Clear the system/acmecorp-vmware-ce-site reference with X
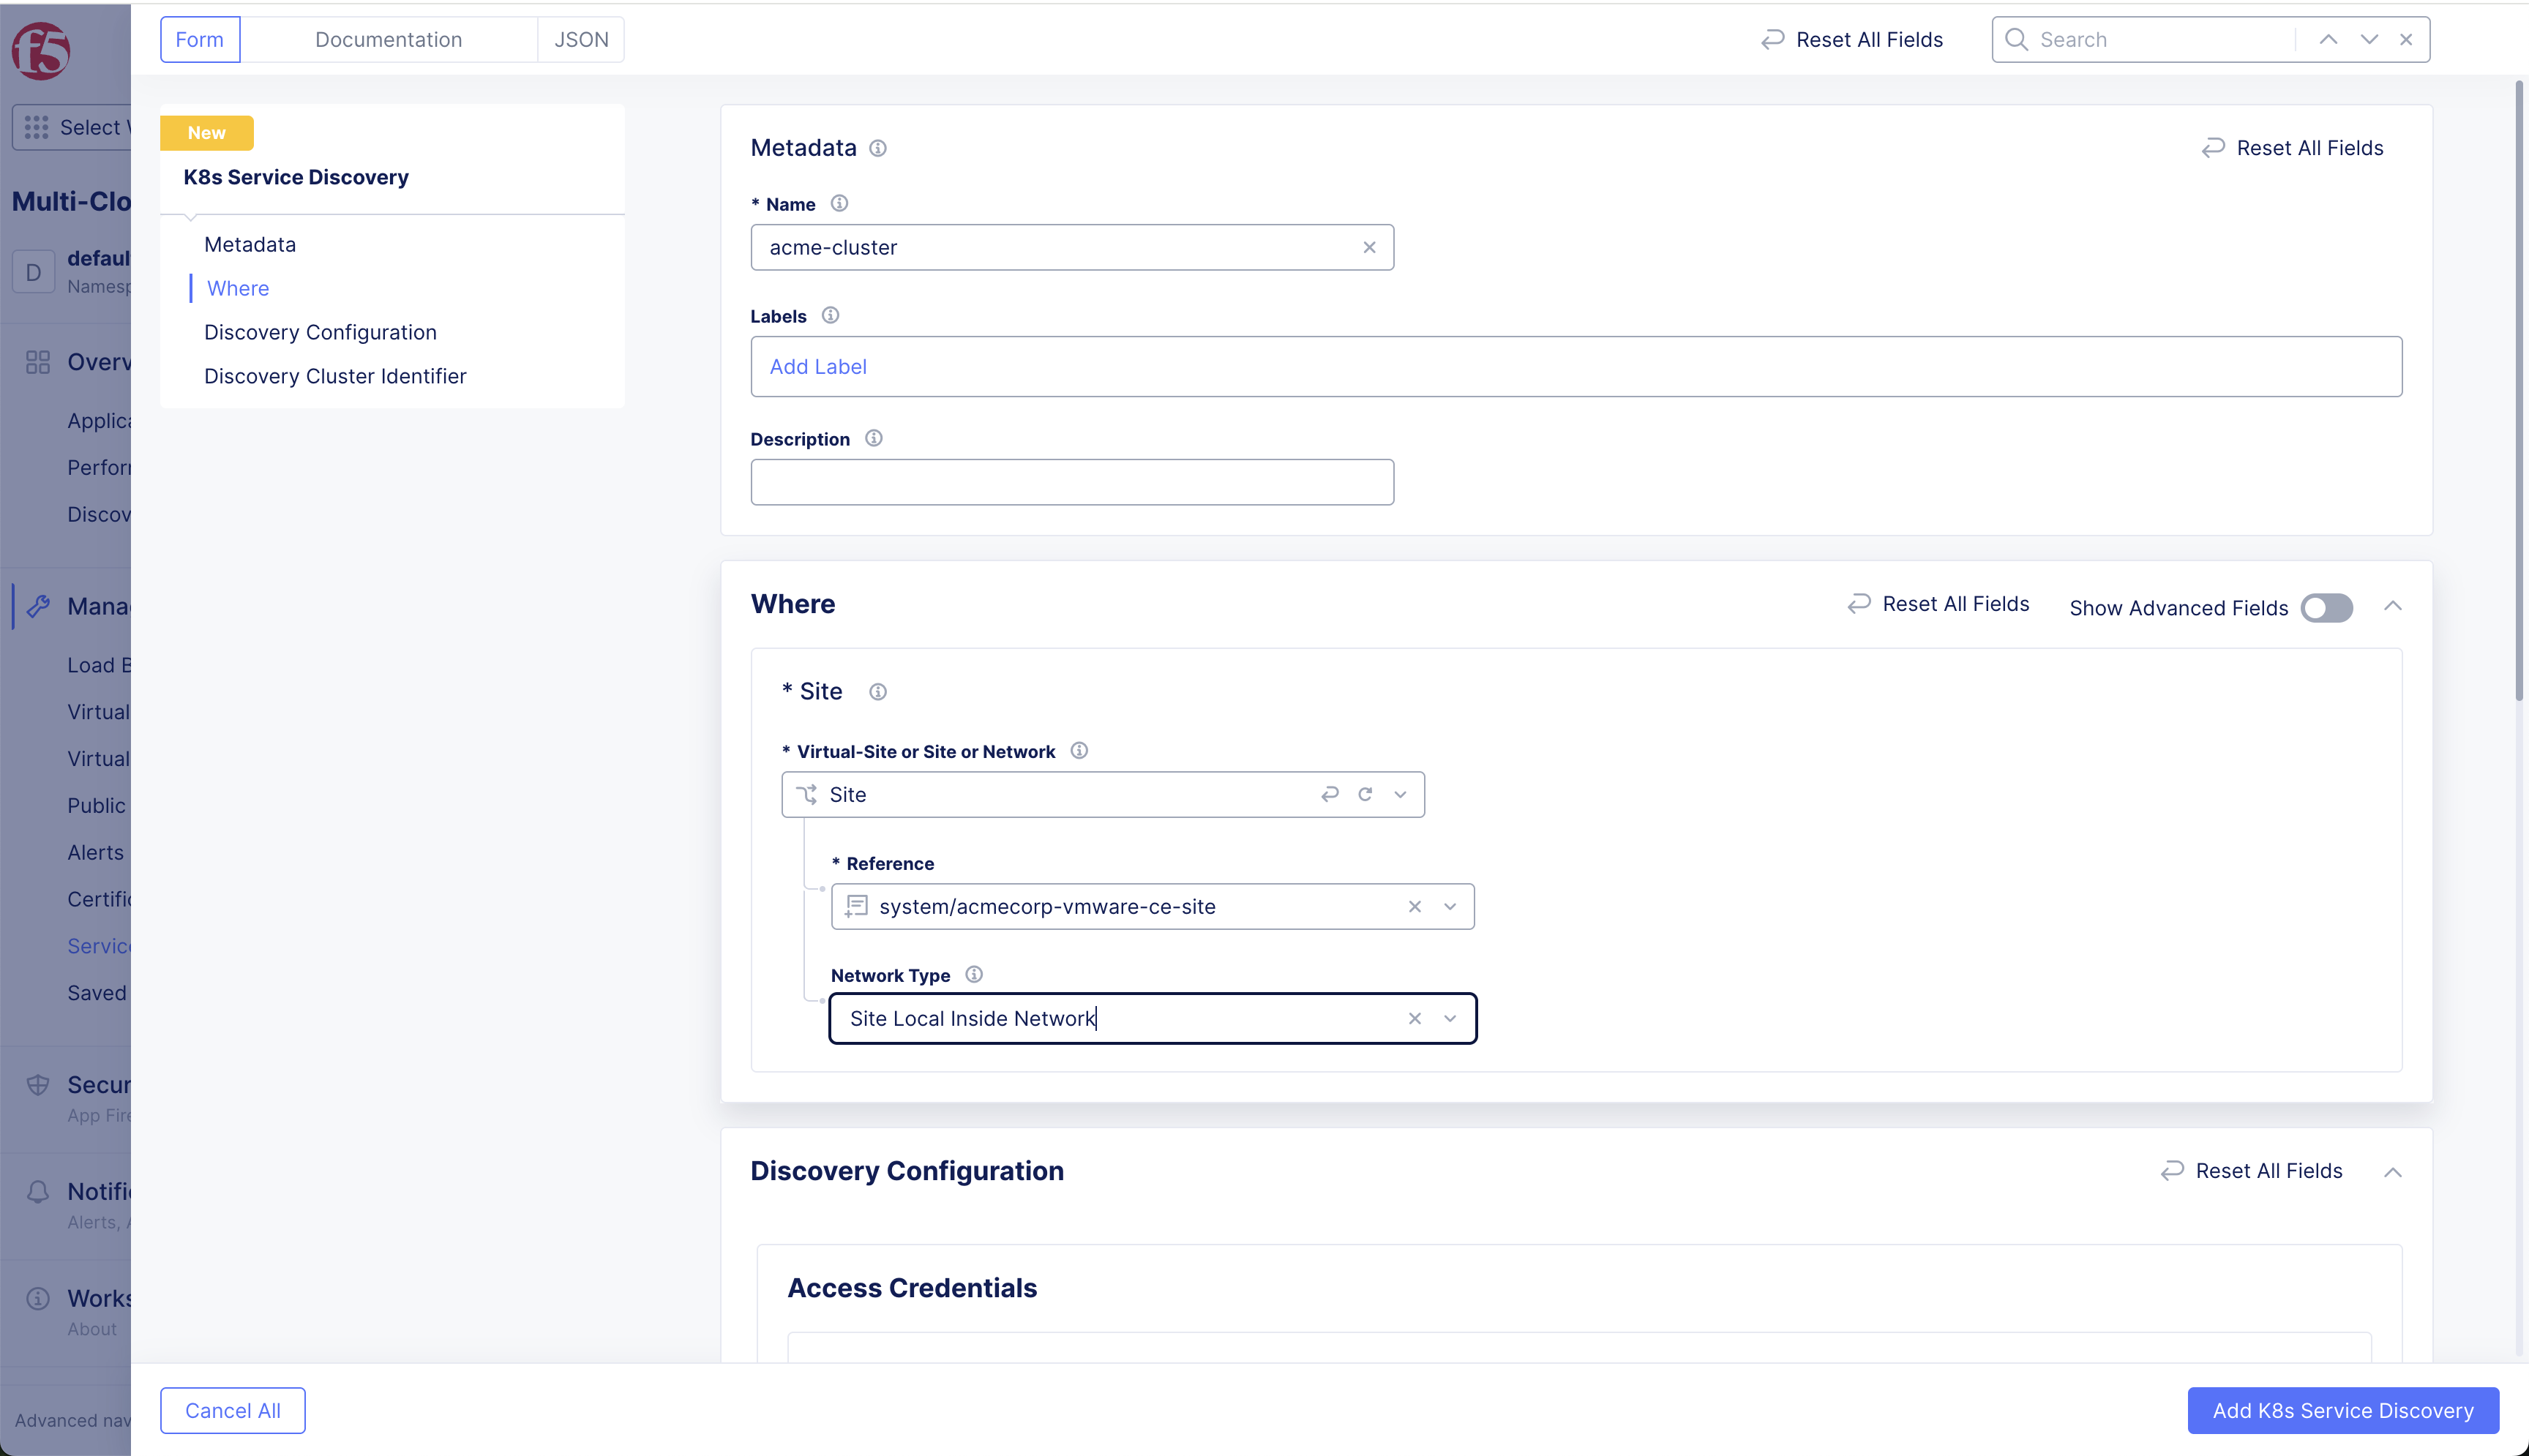 pyautogui.click(x=1415, y=906)
